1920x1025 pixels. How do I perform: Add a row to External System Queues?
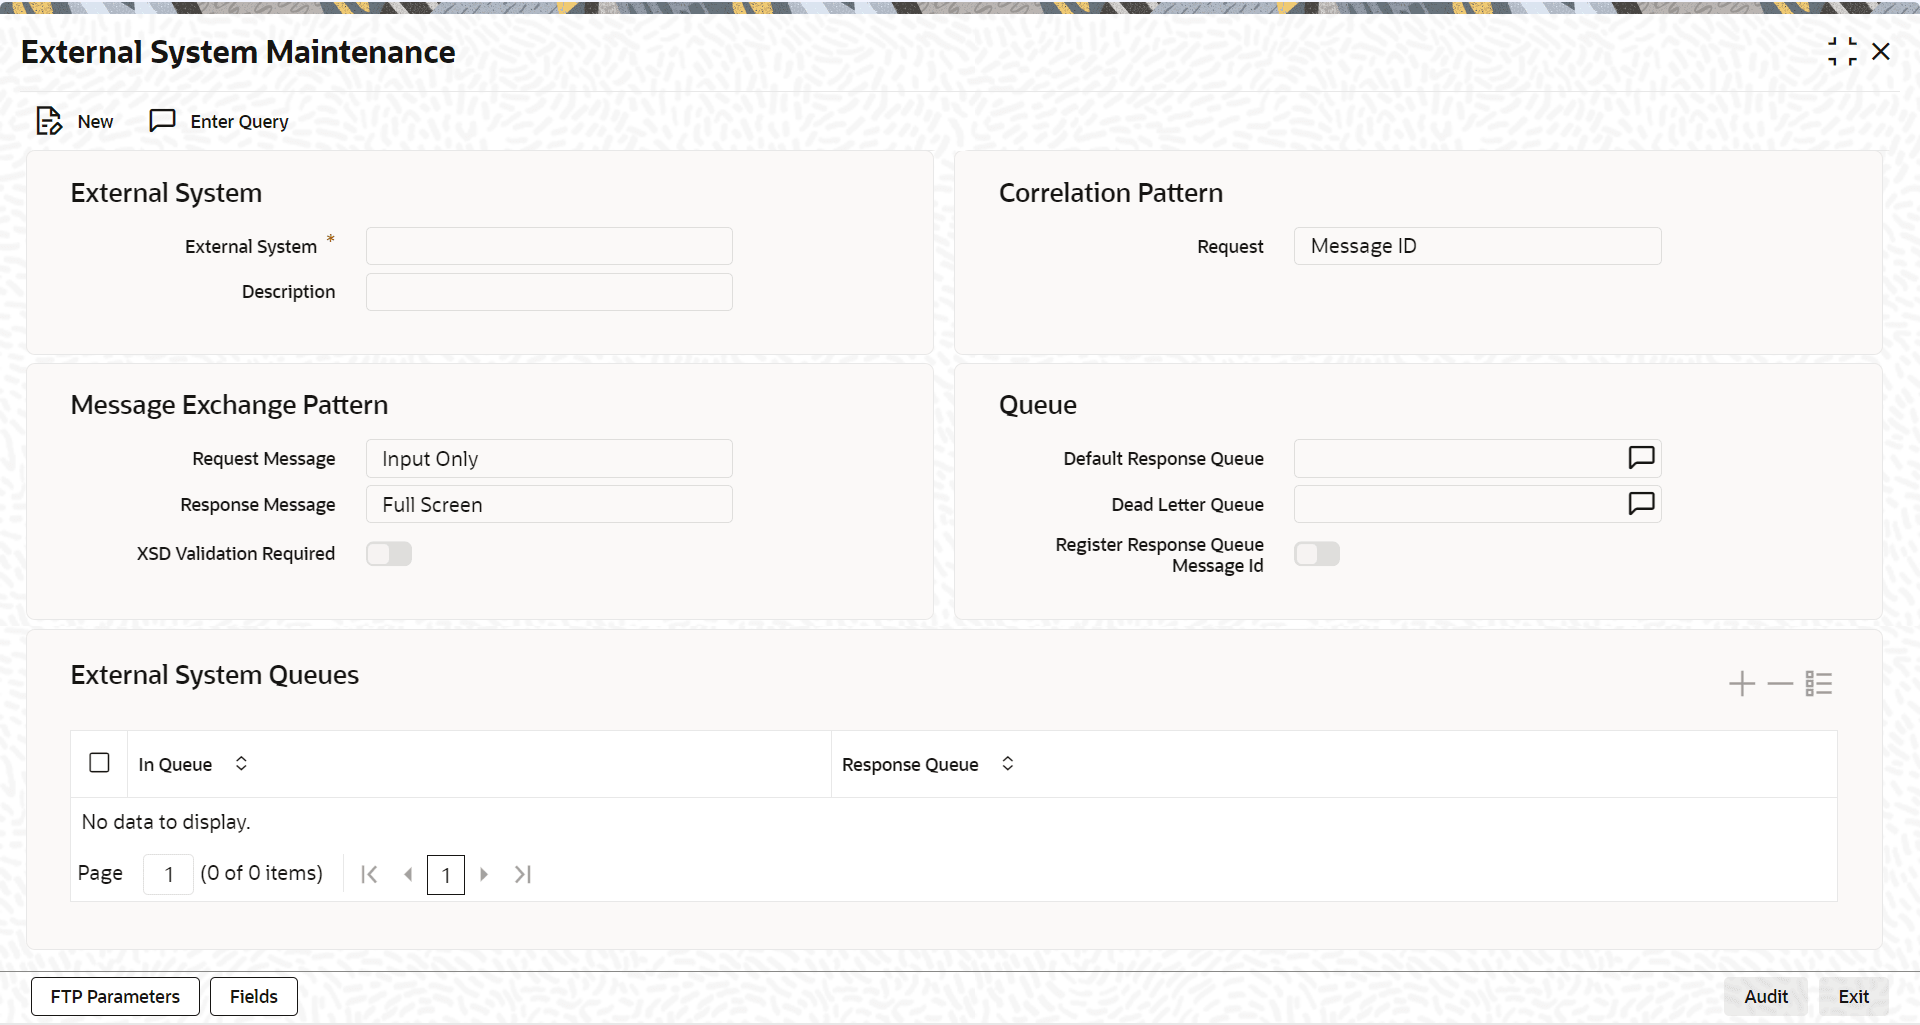1742,684
